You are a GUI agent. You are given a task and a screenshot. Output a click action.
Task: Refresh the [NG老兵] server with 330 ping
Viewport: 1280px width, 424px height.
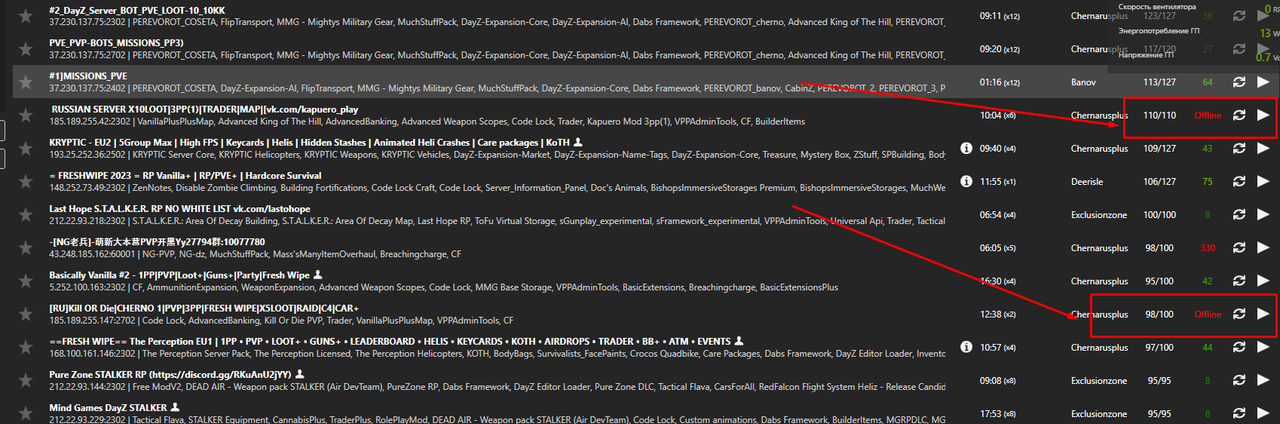point(1238,248)
